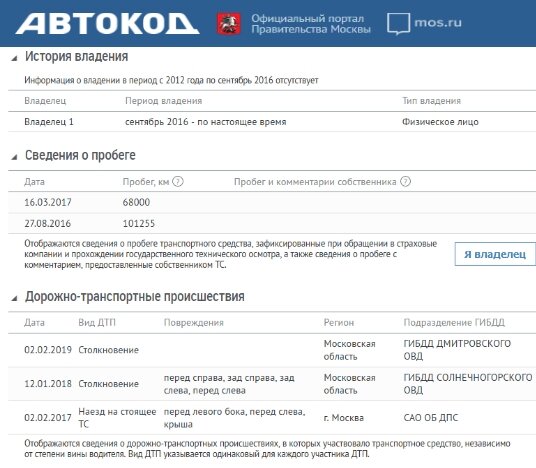Image resolution: width=536 pixels, height=468 pixels.
Task: Select Столкновение type in 12.01.2018 row
Action: pos(108,384)
